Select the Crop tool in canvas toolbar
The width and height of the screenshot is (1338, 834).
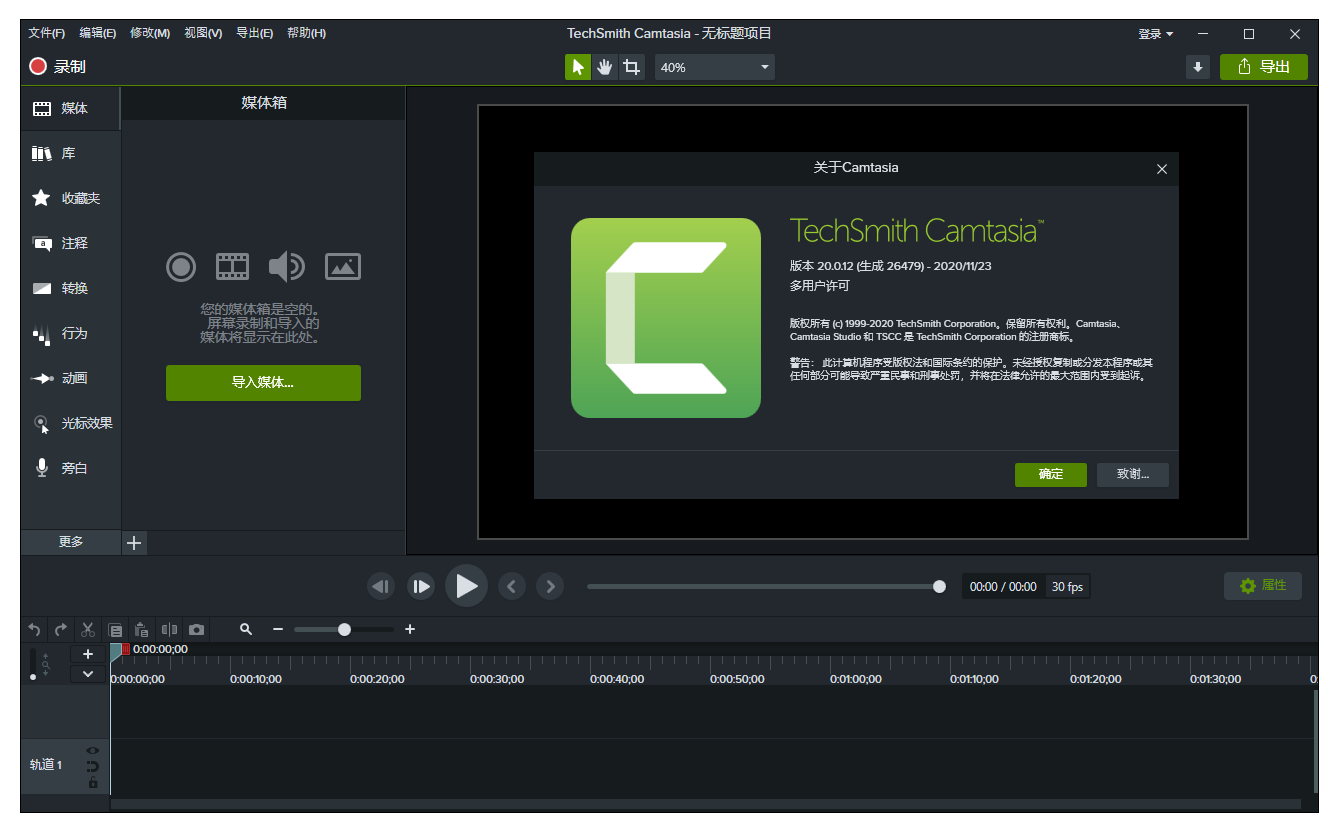(631, 67)
